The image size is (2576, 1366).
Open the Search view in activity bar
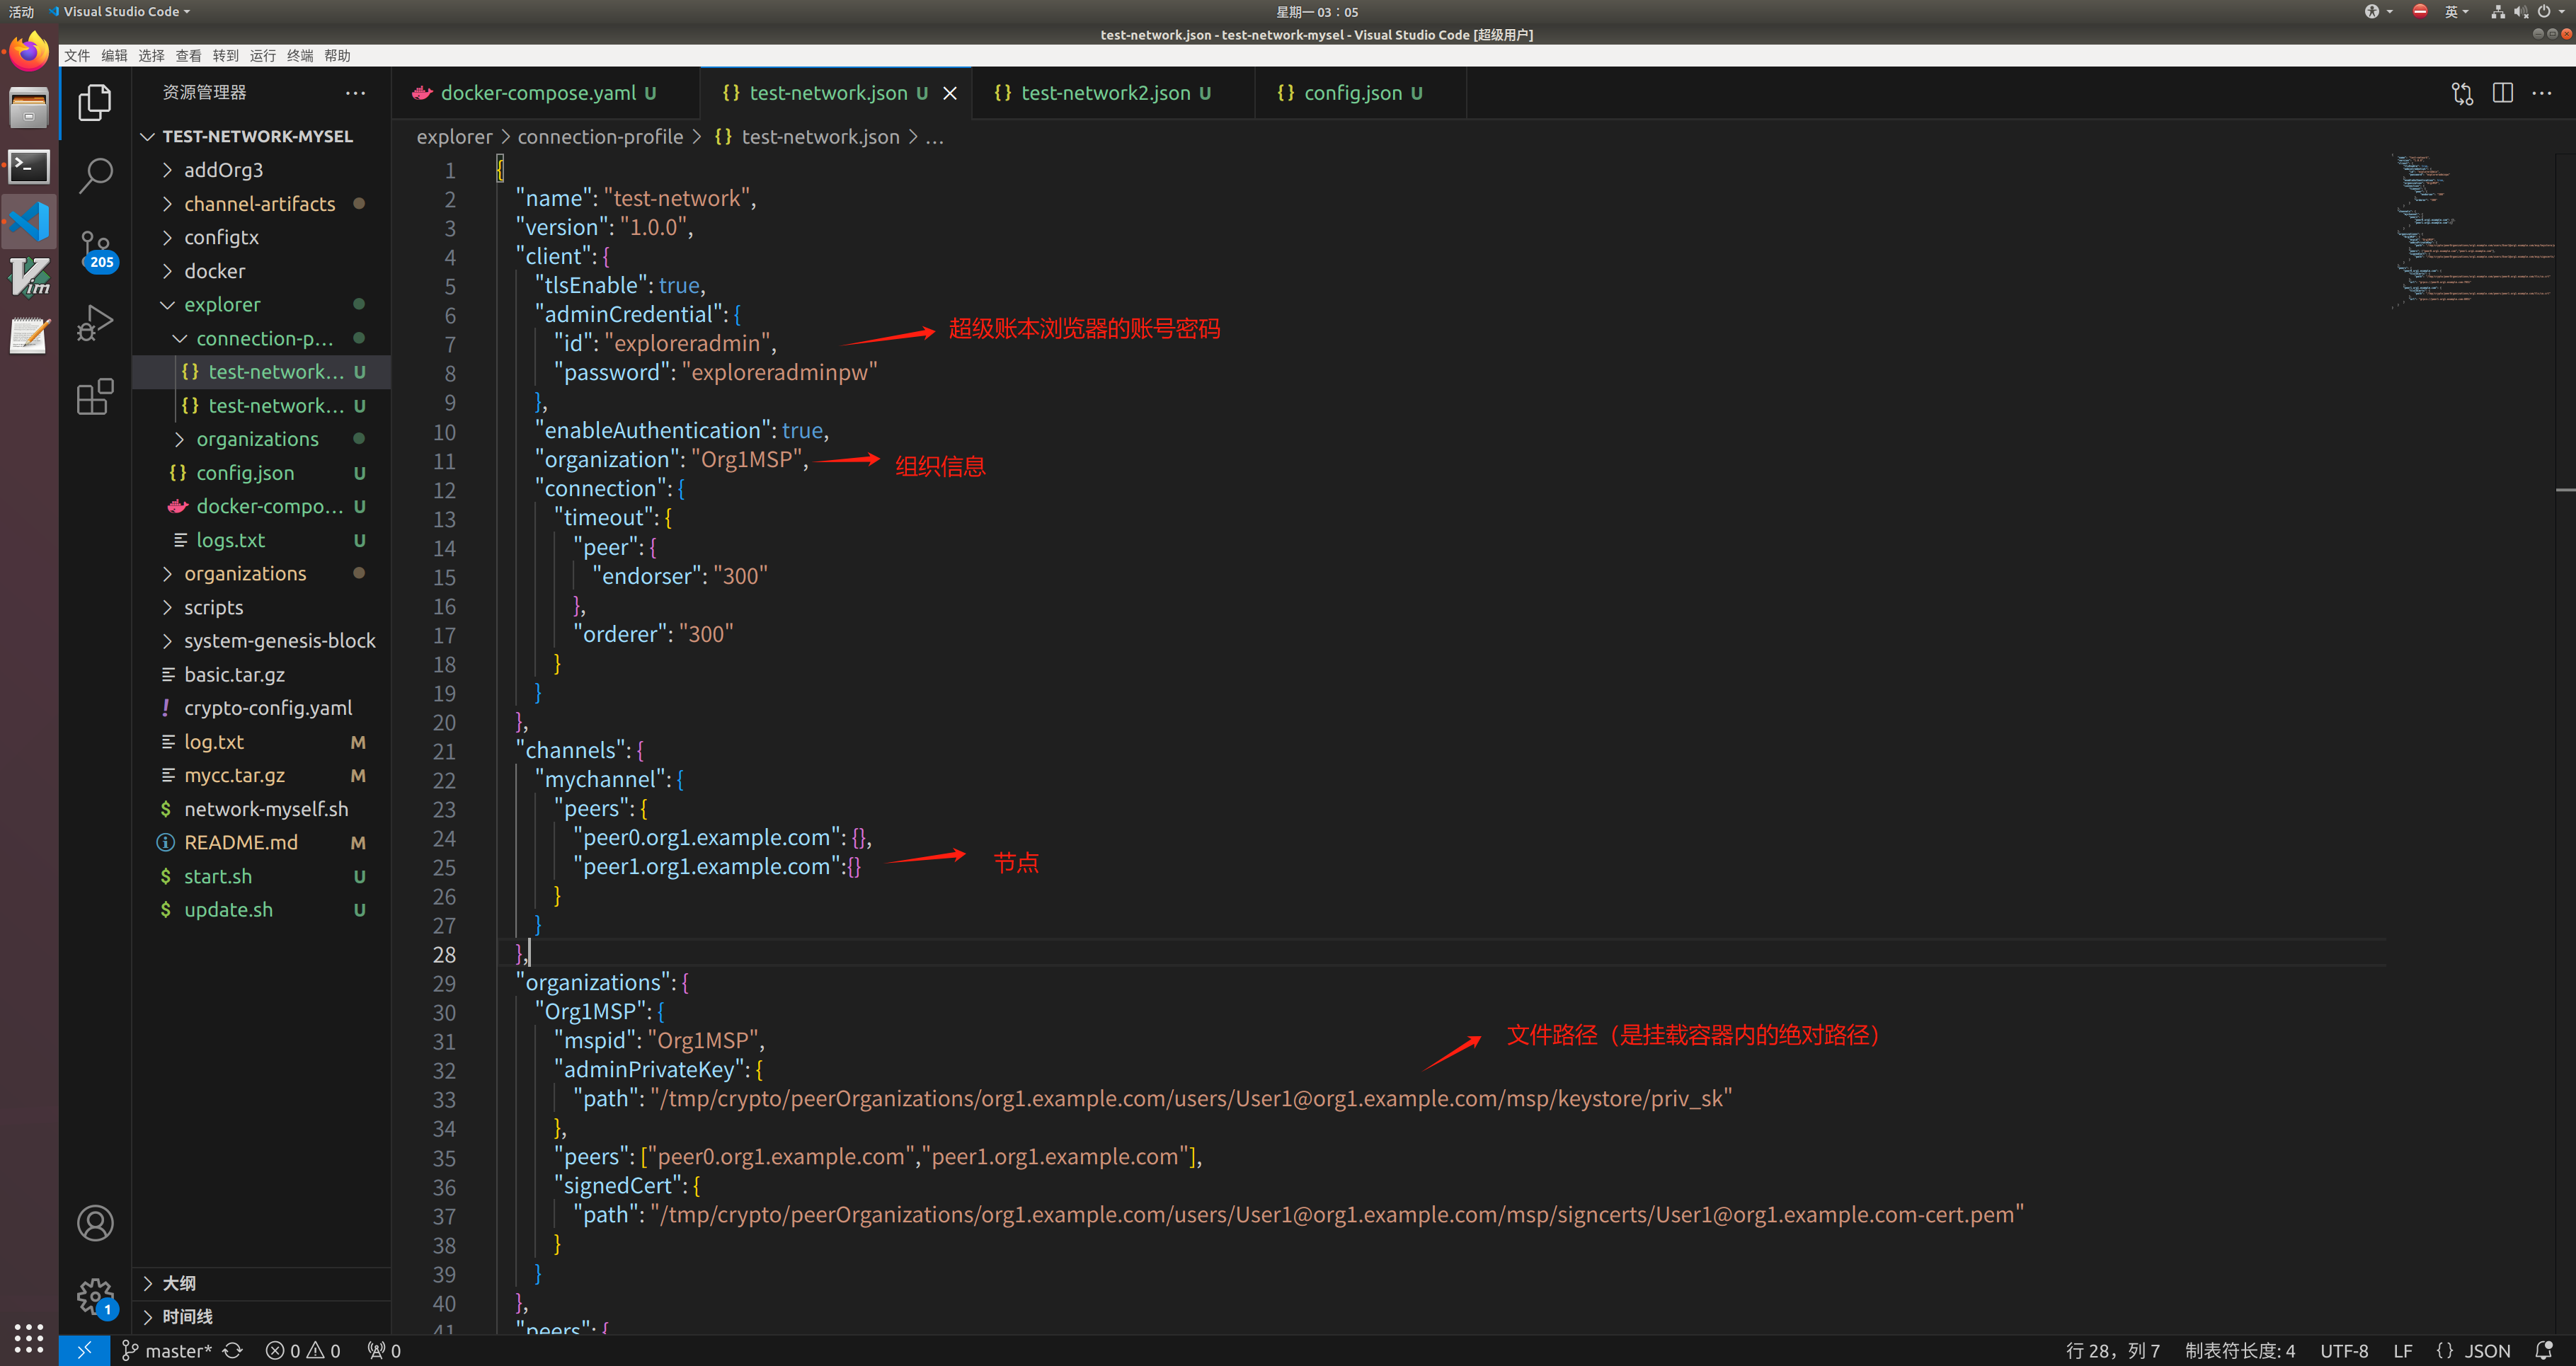95,176
